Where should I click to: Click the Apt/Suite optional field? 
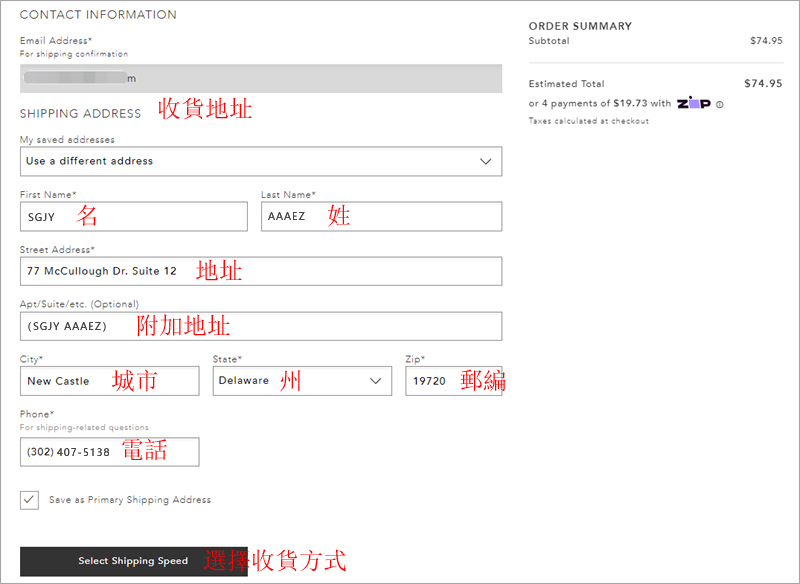(x=261, y=326)
